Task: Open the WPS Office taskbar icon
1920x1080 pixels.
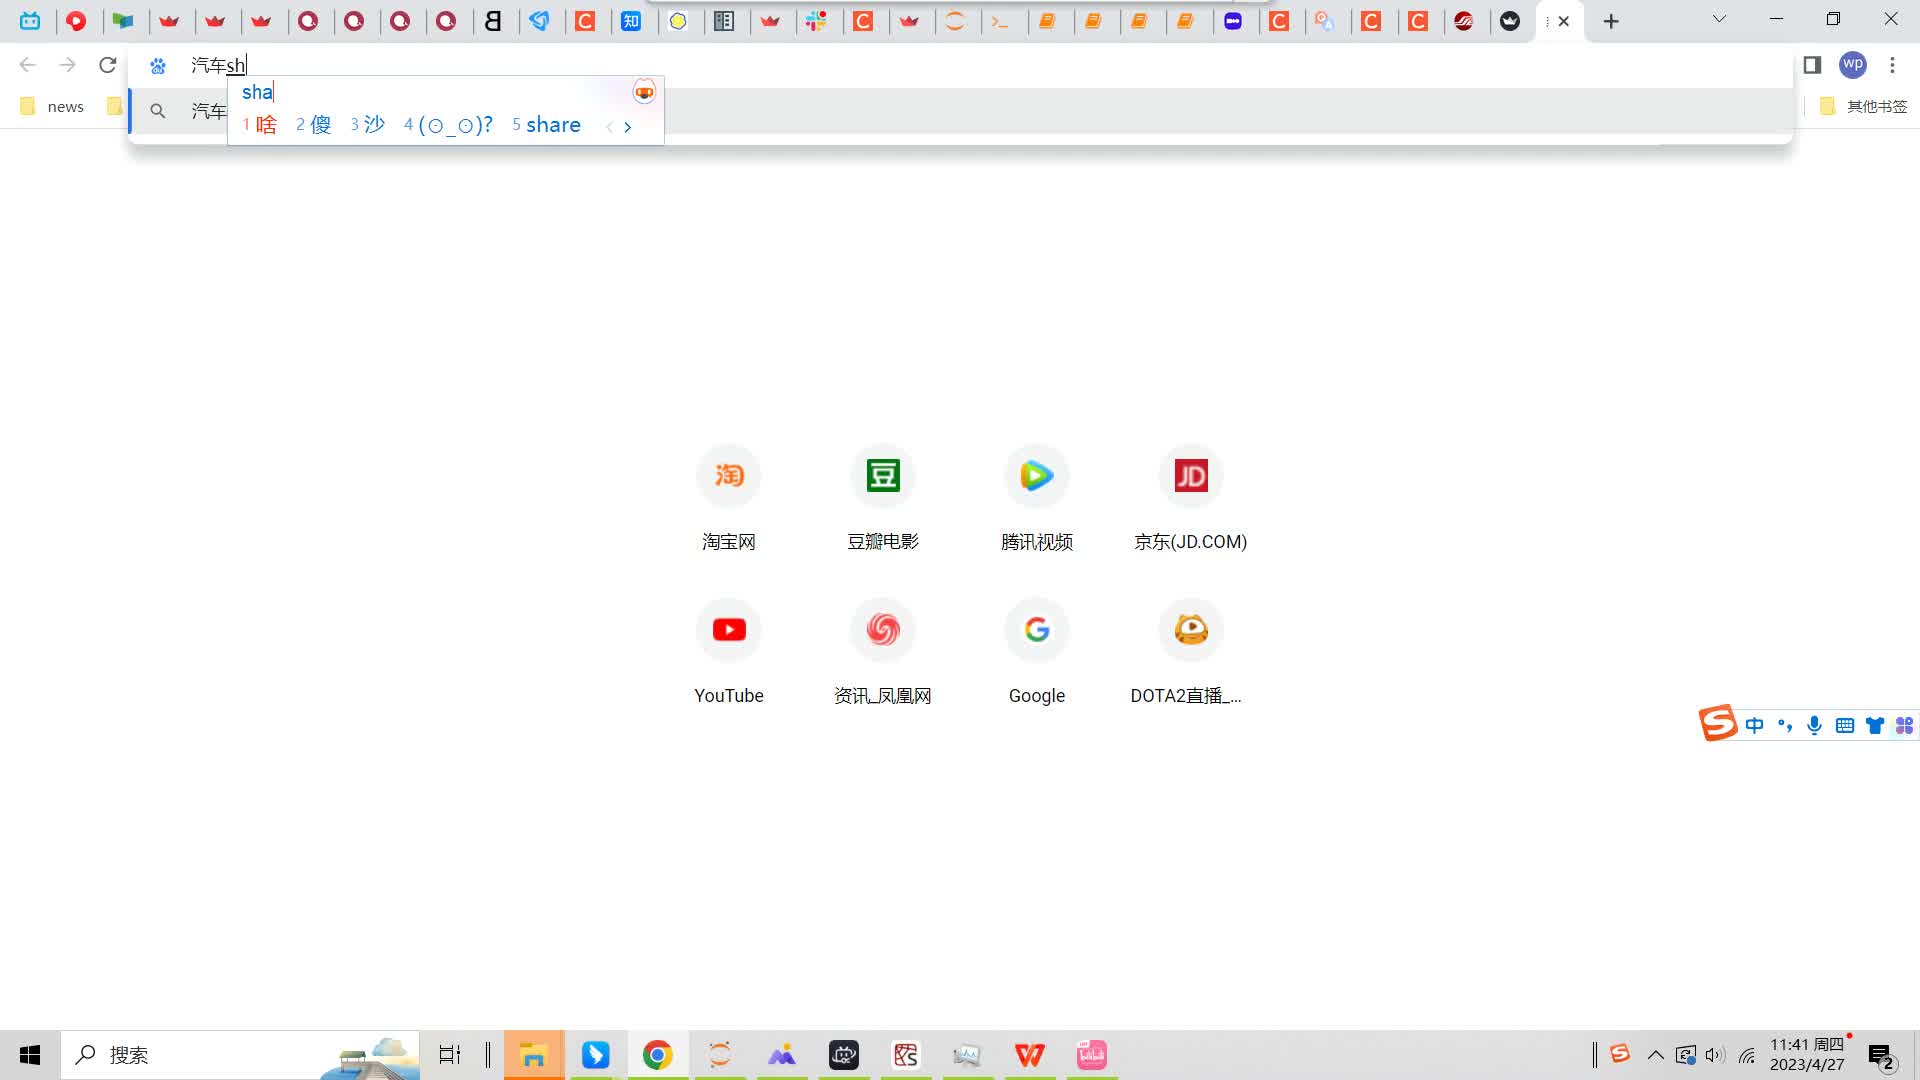Action: [1029, 1055]
